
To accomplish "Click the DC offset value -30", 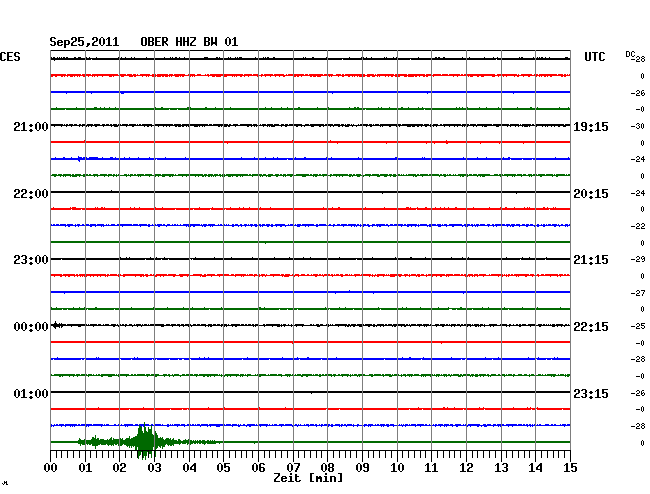I will click(x=638, y=126).
